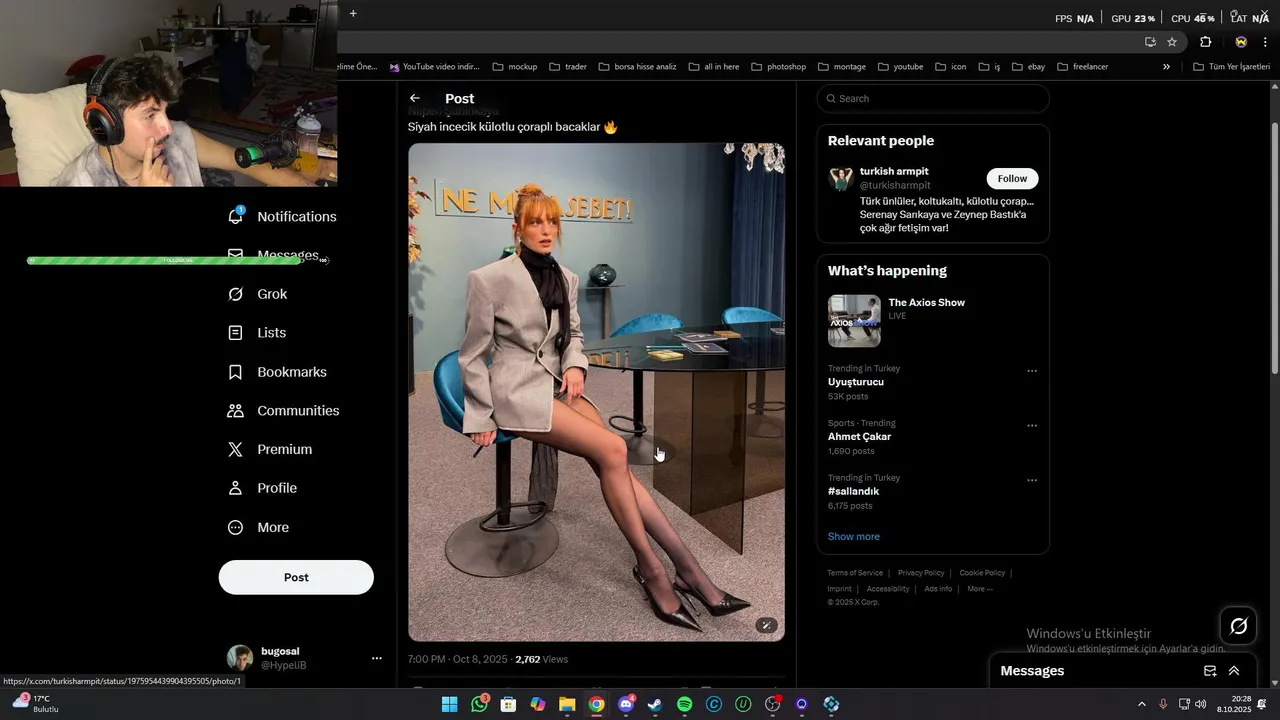
Task: Go to your Profile page
Action: point(263,488)
